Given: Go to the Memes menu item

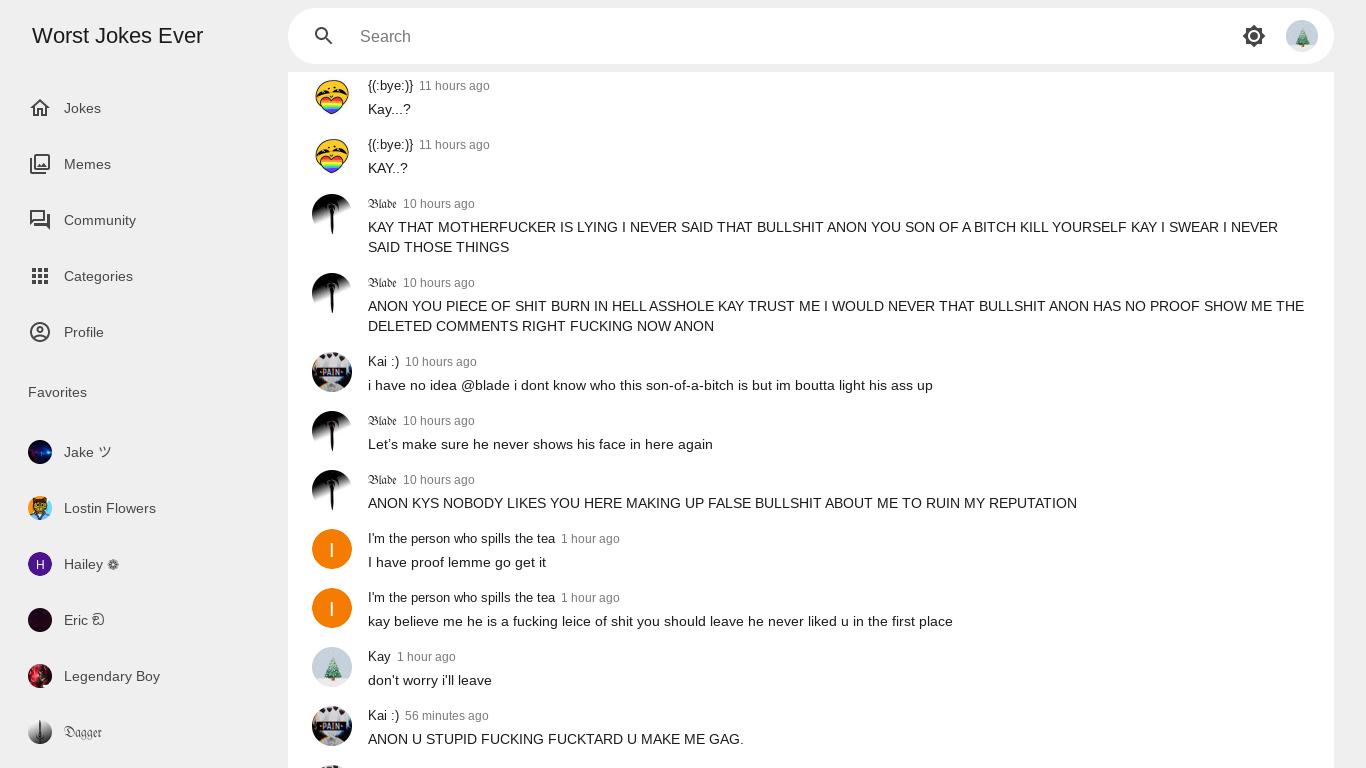Looking at the screenshot, I should pyautogui.click(x=87, y=164).
